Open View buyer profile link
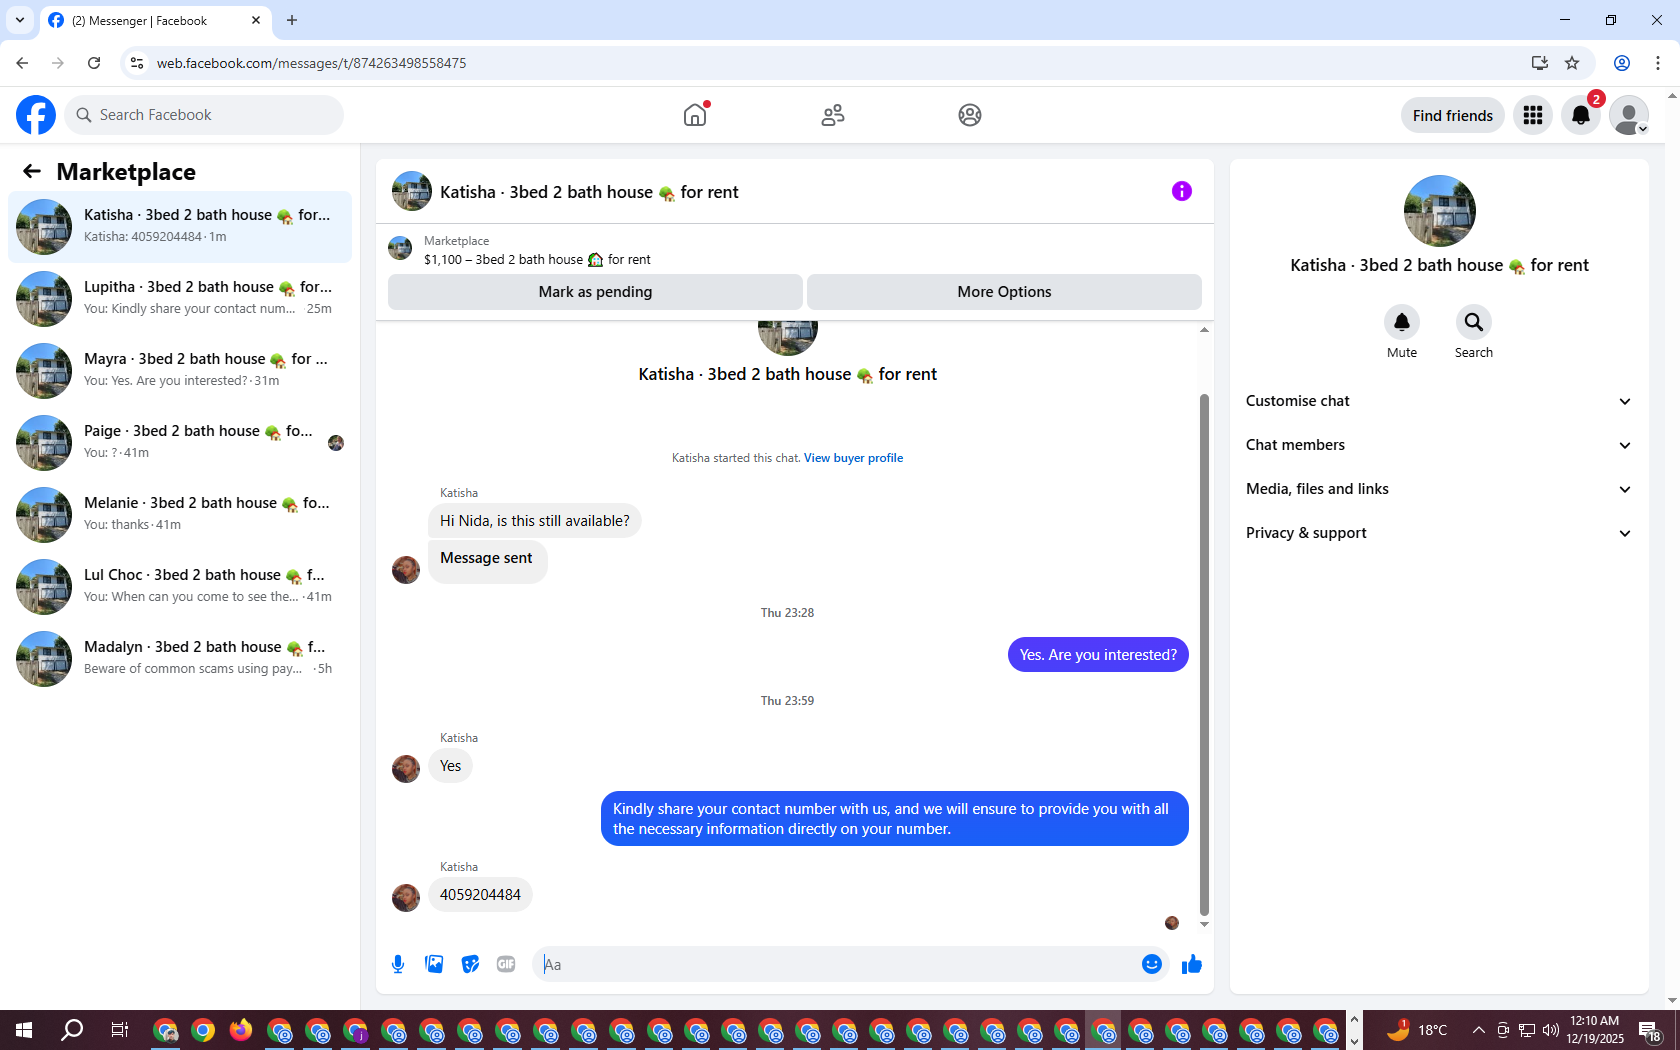The width and height of the screenshot is (1680, 1050). coord(853,458)
